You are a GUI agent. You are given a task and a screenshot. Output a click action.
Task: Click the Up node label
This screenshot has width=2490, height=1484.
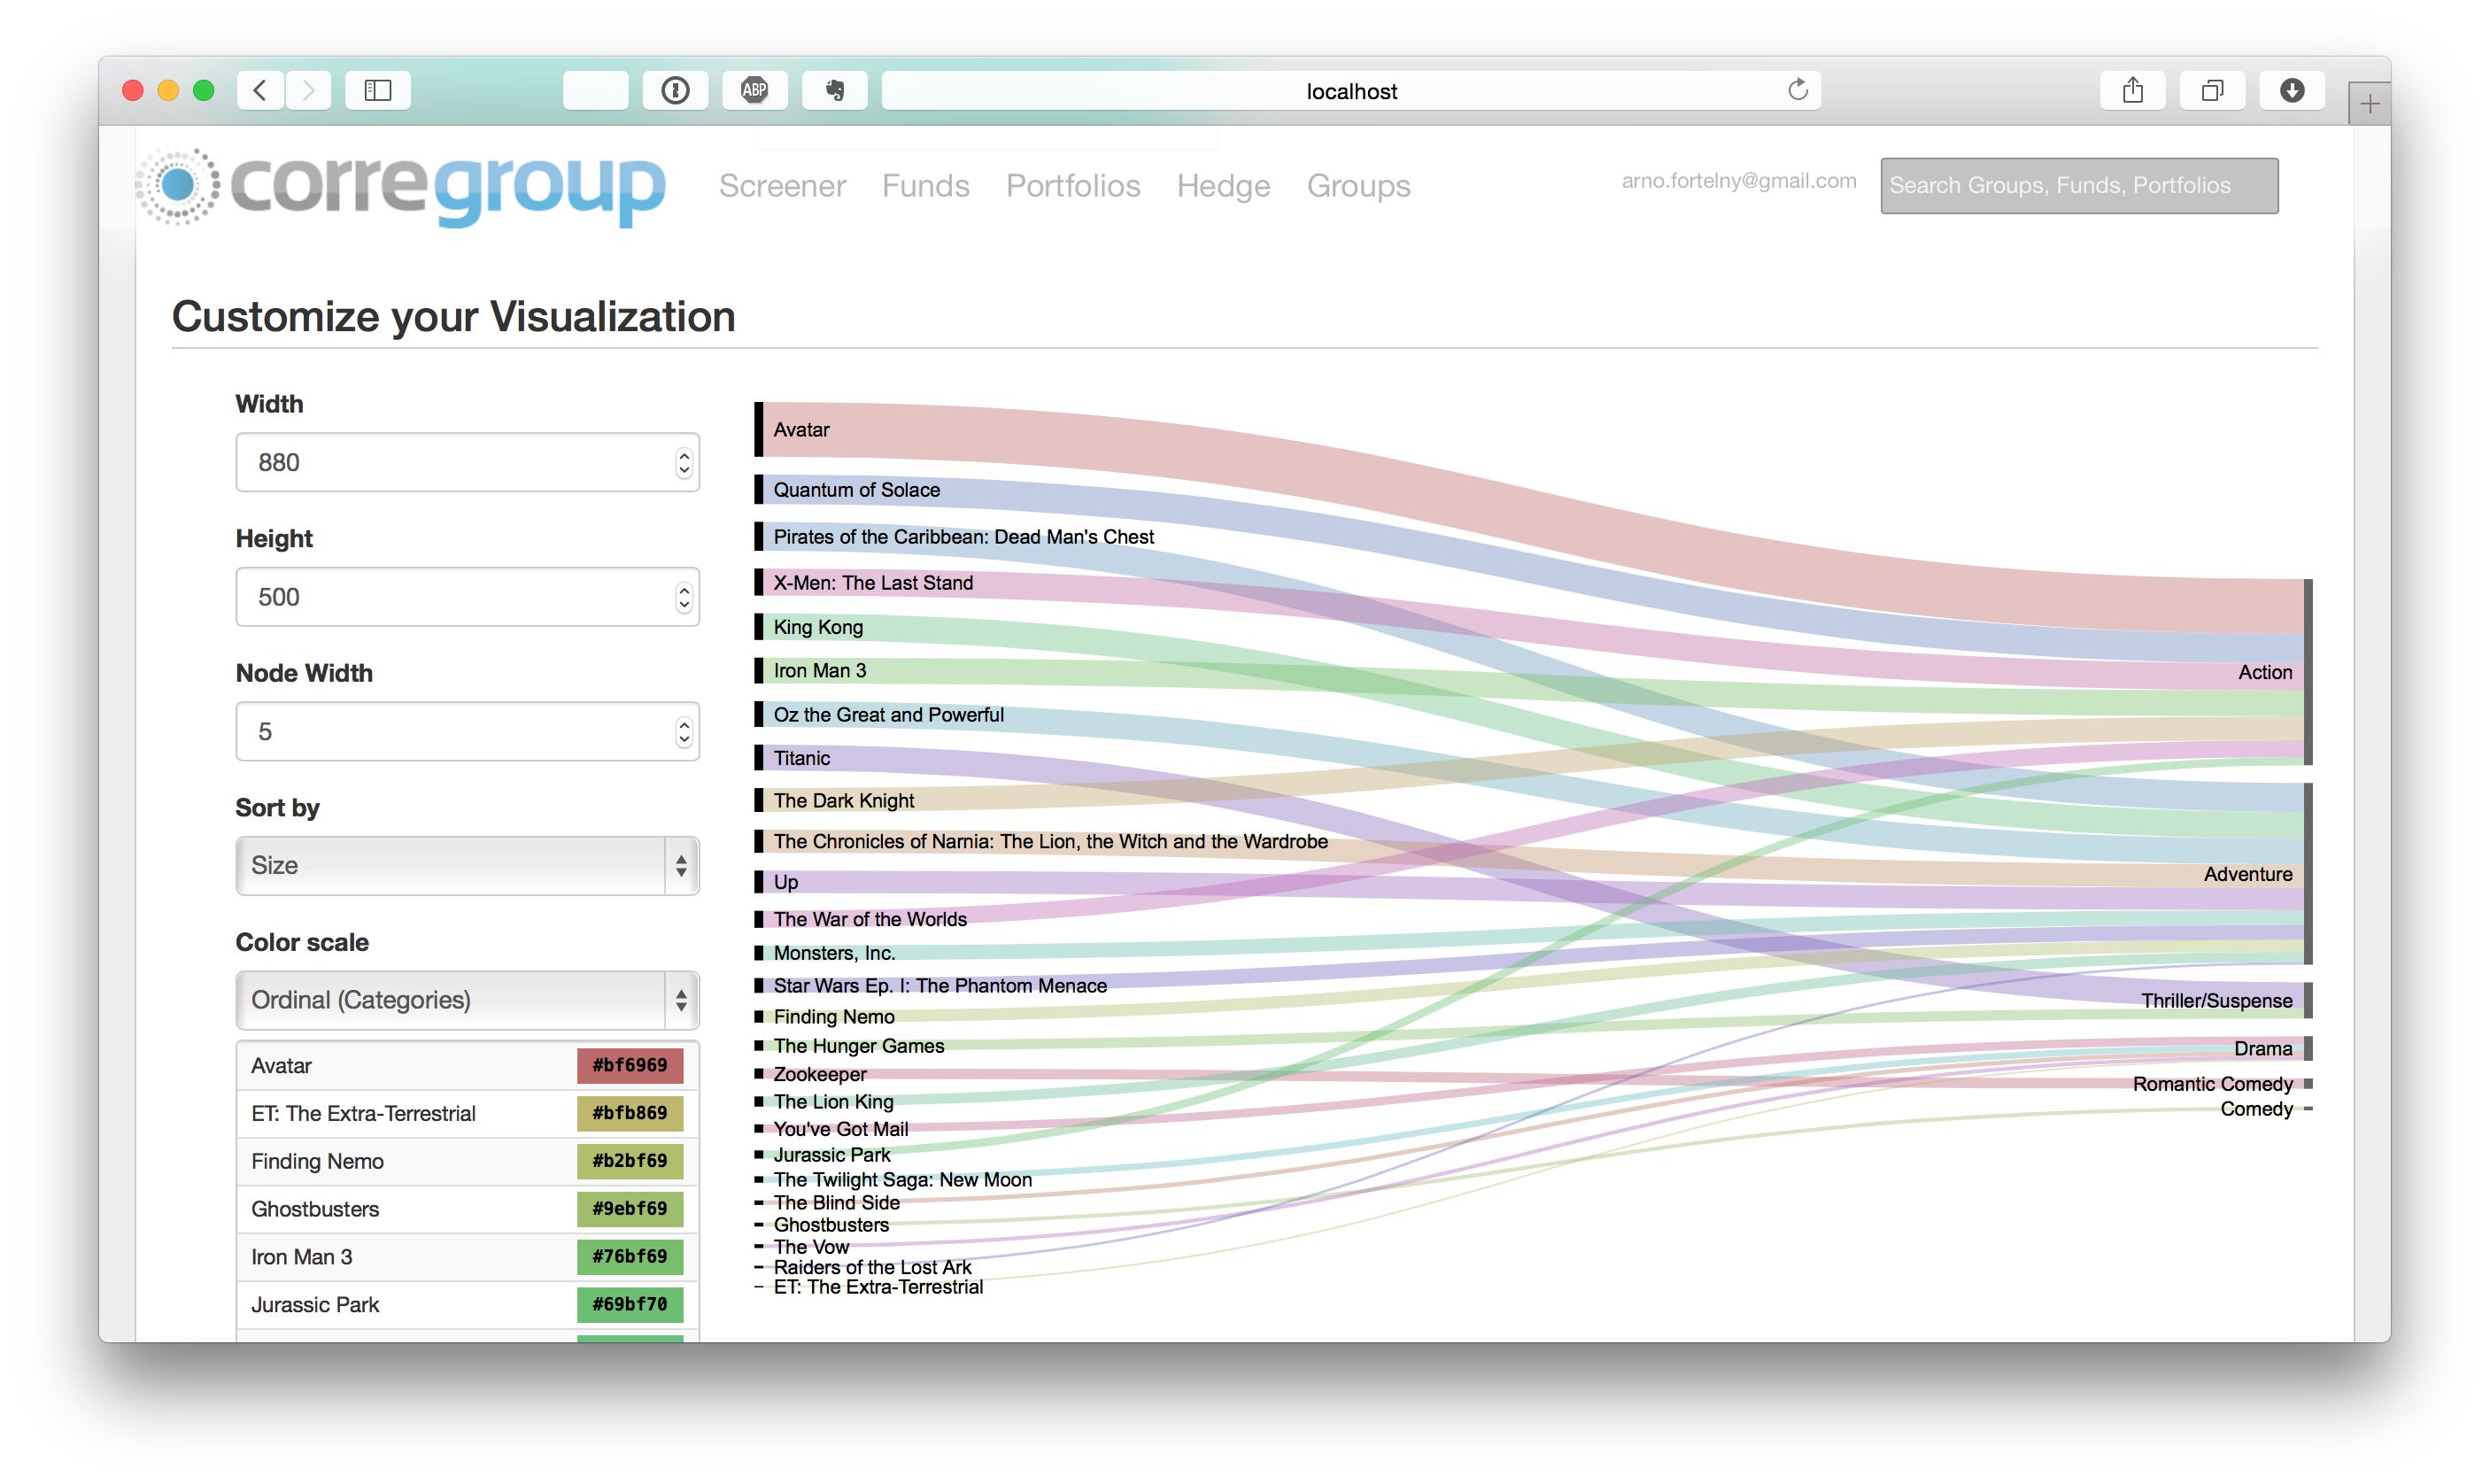785,882
